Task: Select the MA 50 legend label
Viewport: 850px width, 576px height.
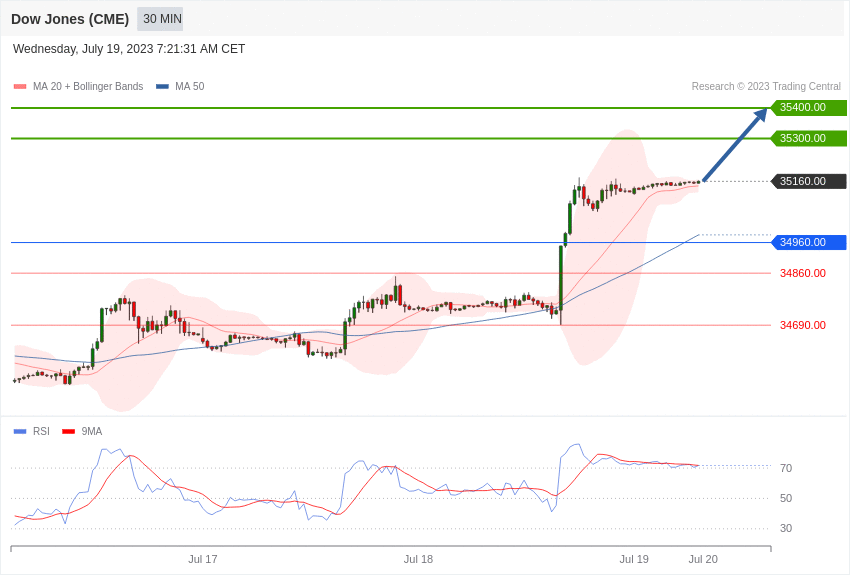Action: click(x=190, y=87)
